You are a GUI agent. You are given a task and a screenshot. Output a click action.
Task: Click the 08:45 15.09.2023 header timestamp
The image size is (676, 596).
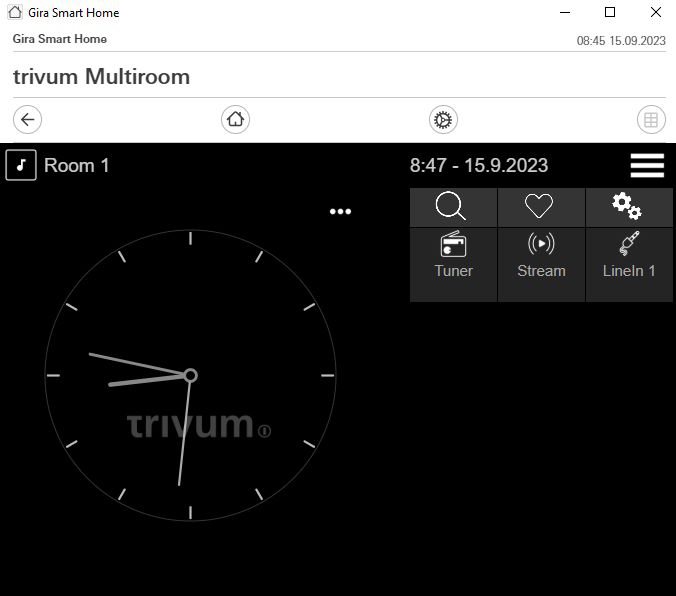tap(621, 41)
